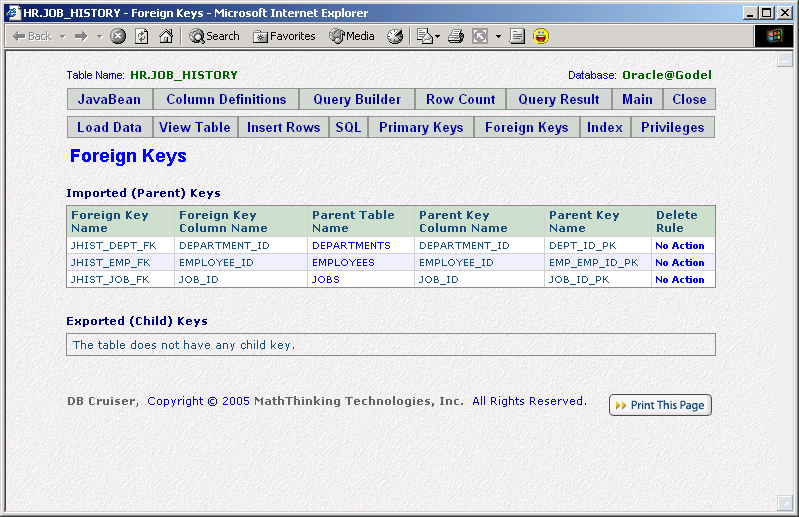
Task: Open the dropdown beside the Edit icon
Action: (498, 37)
